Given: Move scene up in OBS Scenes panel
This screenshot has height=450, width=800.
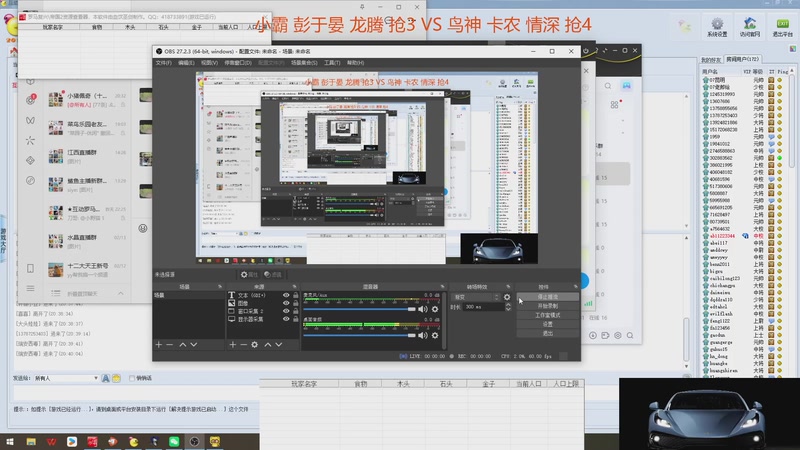Looking at the screenshot, I should 183,345.
